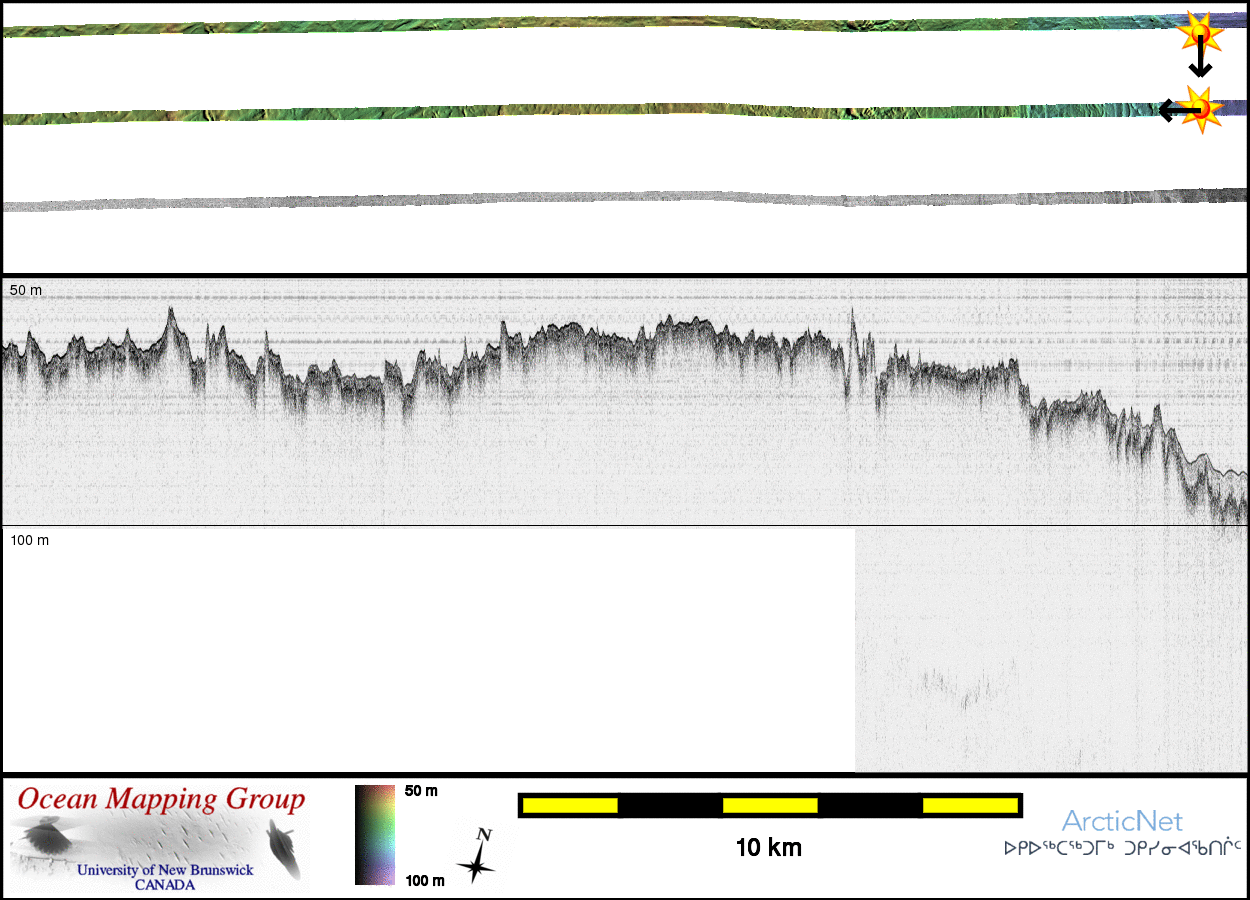The width and height of the screenshot is (1250, 900).
Task: Click the 50 m color legend label
Action: (421, 791)
